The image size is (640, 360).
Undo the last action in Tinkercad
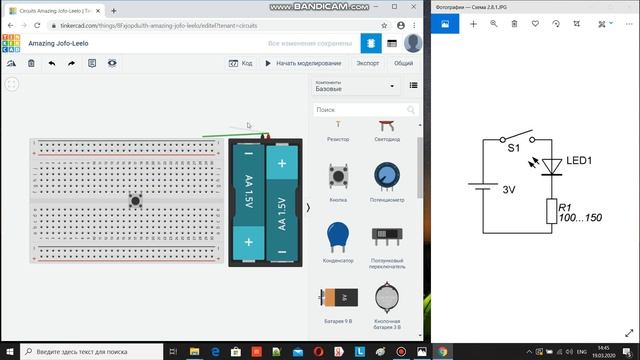(51, 63)
